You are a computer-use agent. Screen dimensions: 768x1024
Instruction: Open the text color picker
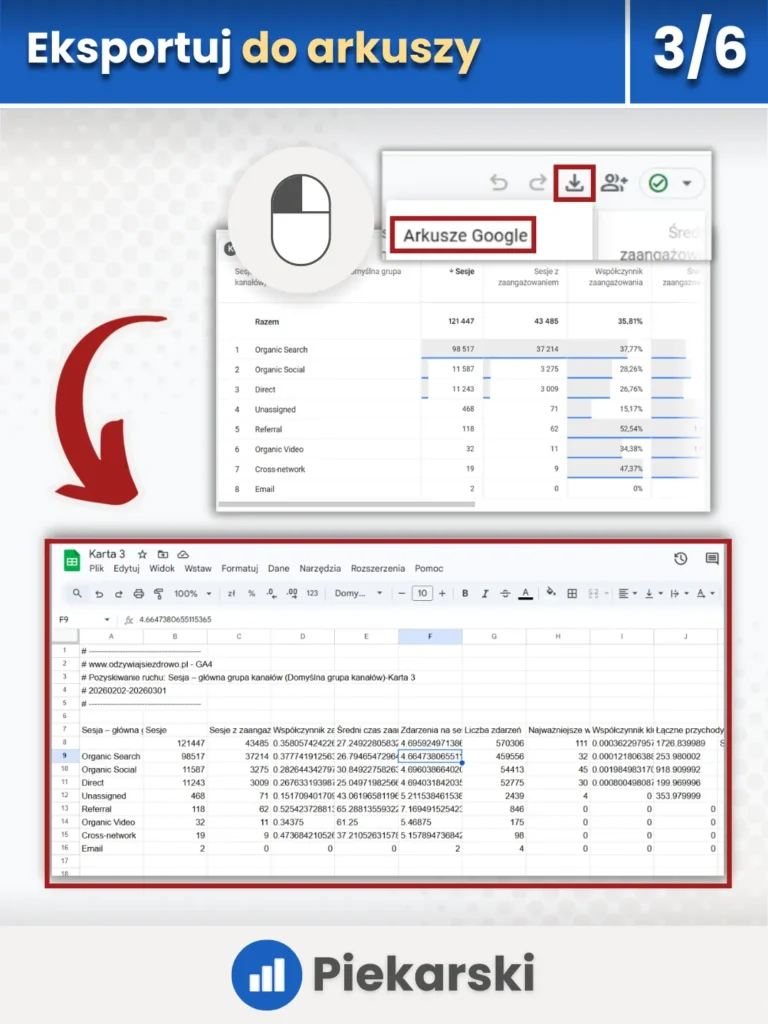[525, 594]
